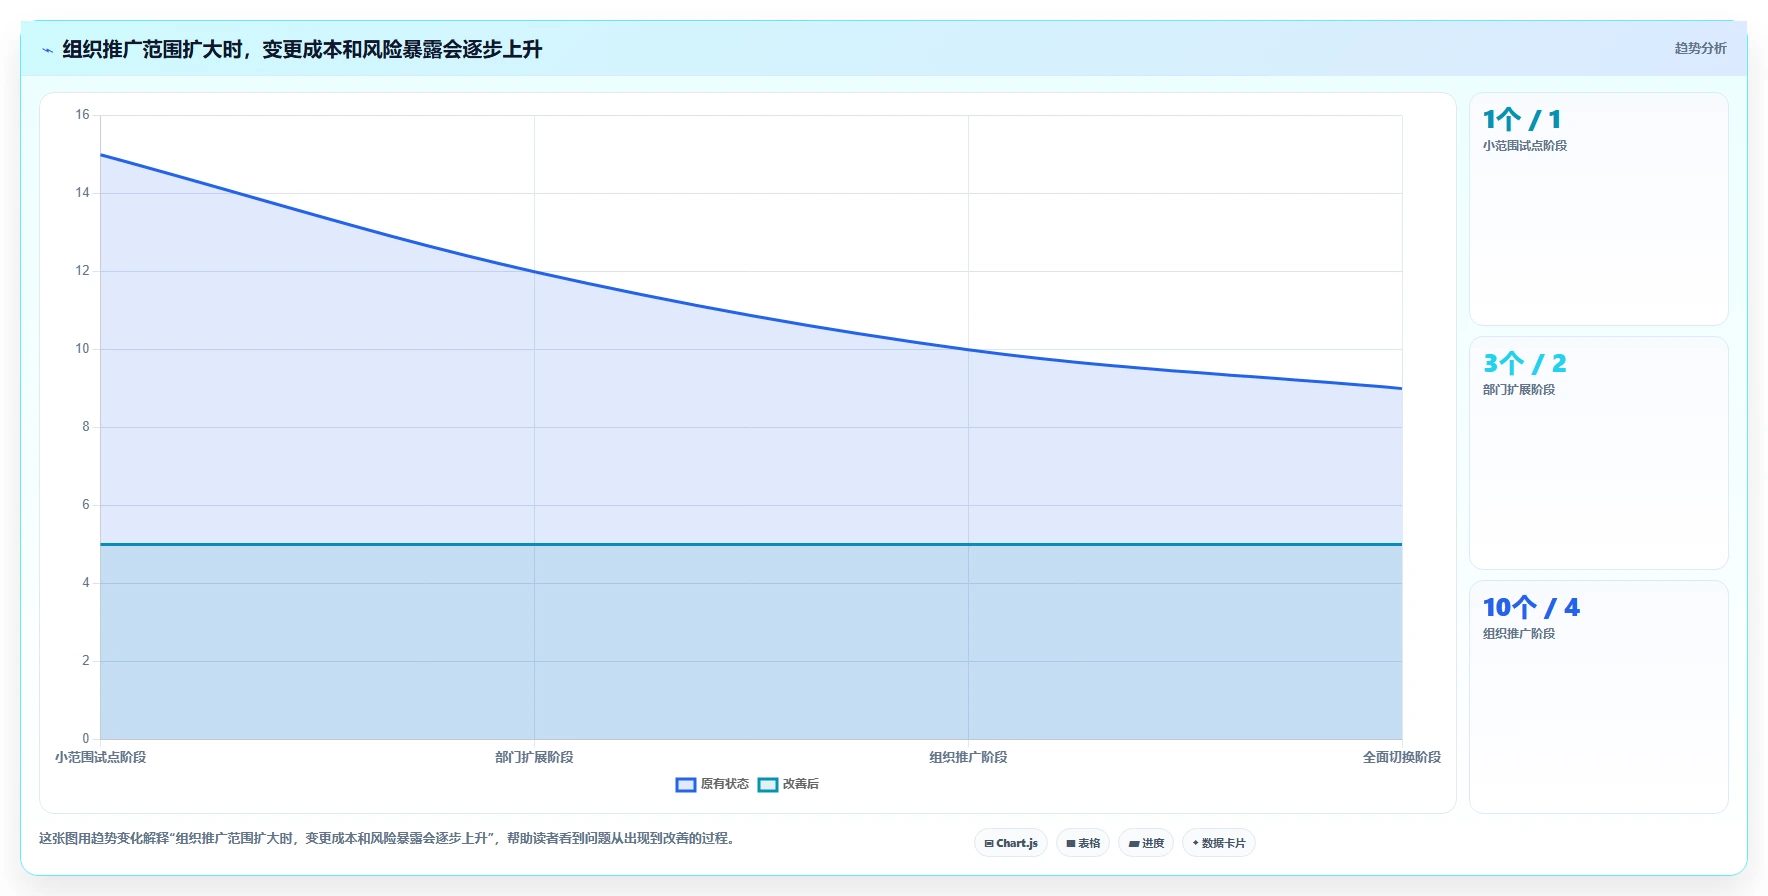The height and width of the screenshot is (896, 1768).
Task: Open the 1个 / 1 小范围试点阶段 card
Action: coord(1599,209)
